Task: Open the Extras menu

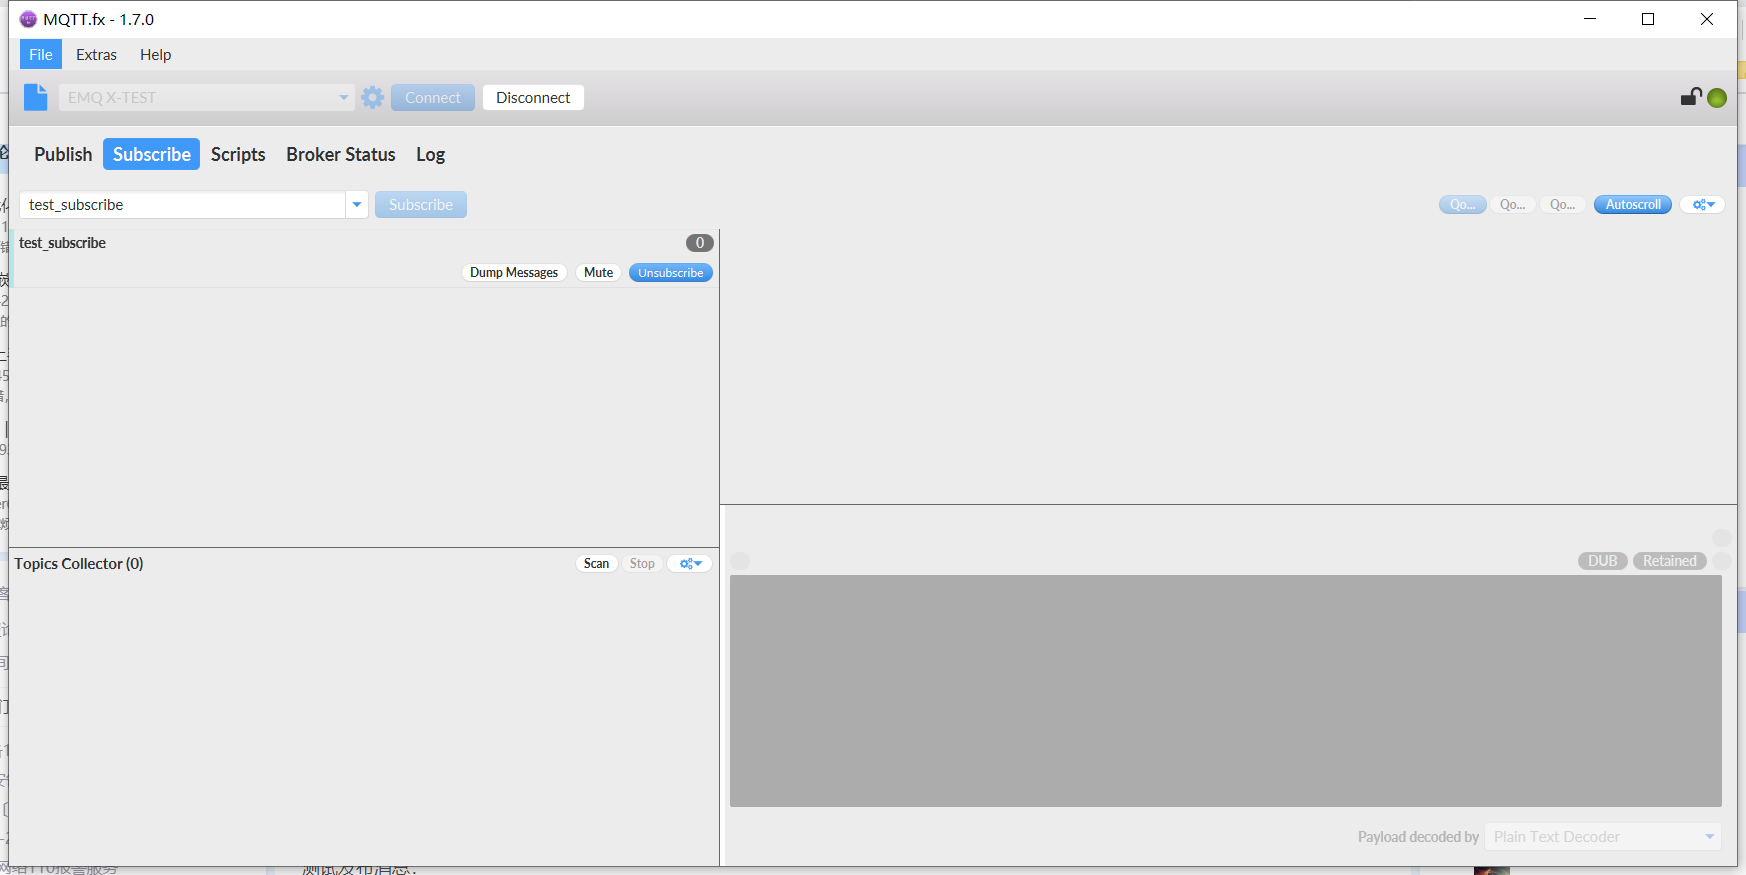Action: pos(96,54)
